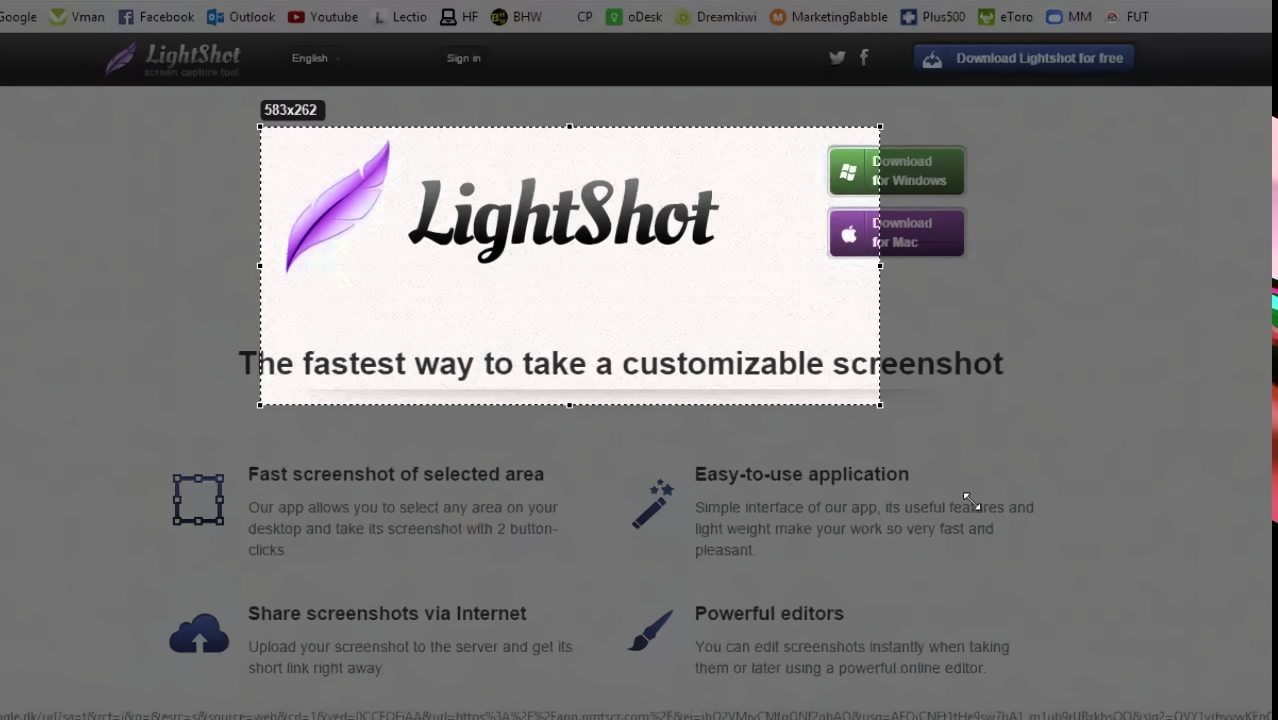Click Download for Windows button
The height and width of the screenshot is (720, 1278).
pos(896,171)
